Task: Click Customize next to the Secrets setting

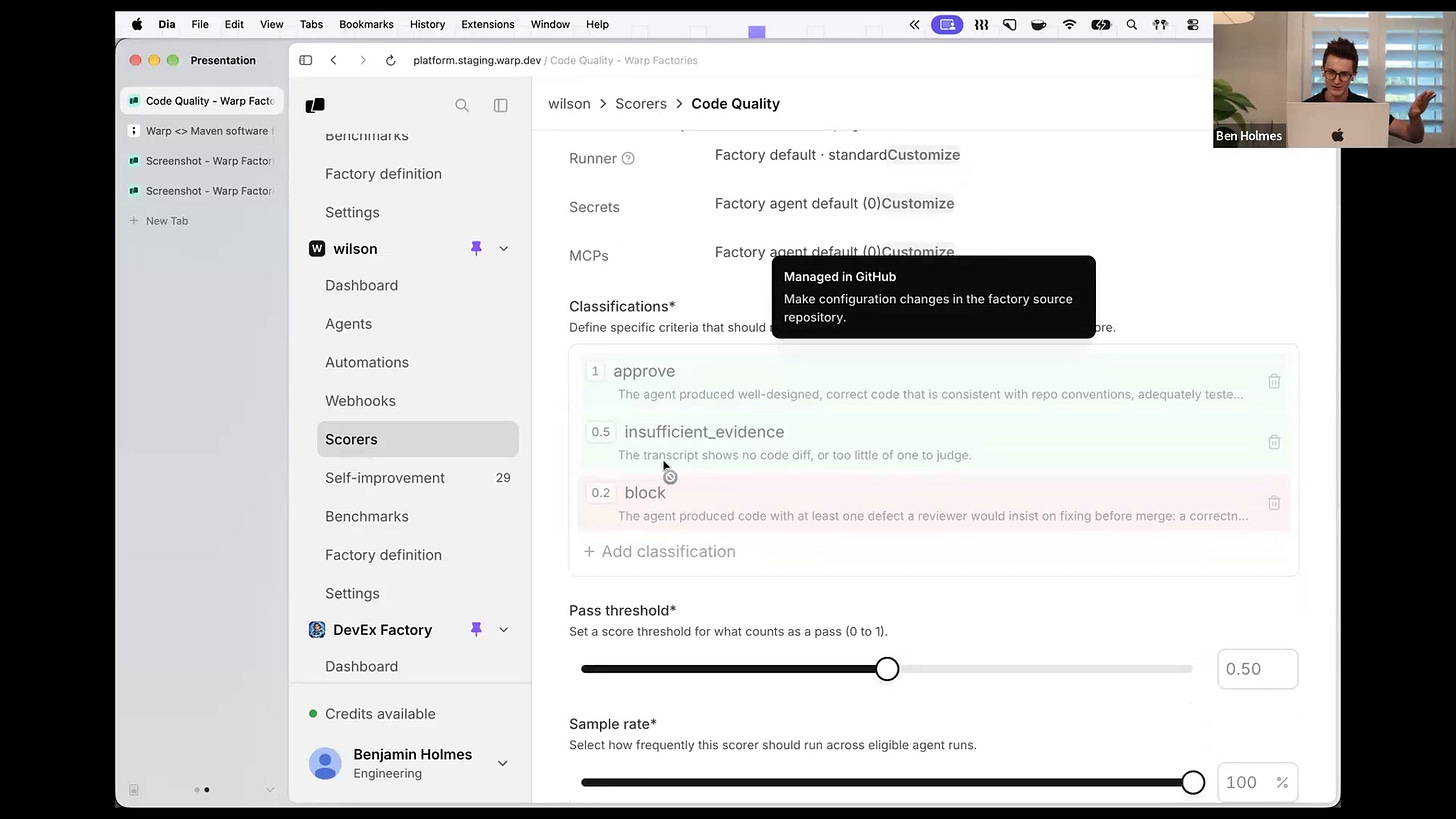Action: (917, 203)
